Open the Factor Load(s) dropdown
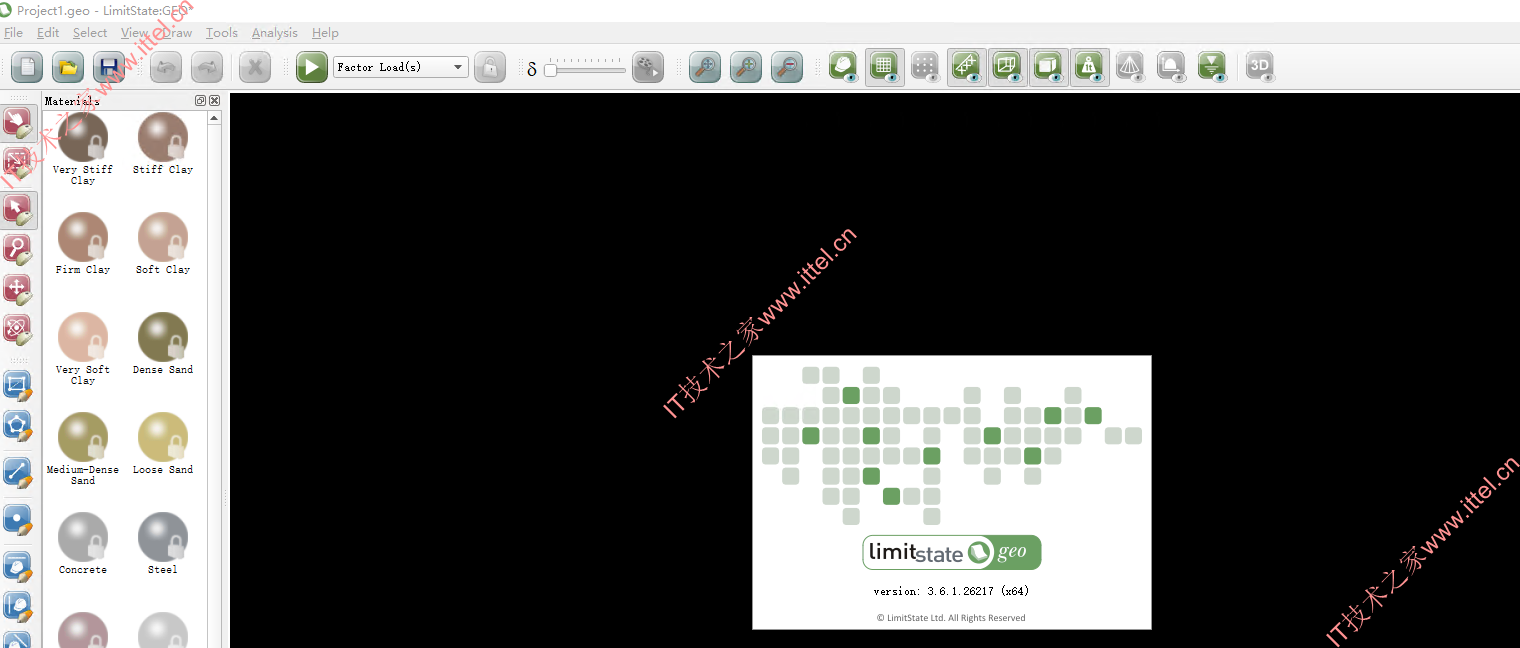This screenshot has width=1520, height=648. coord(401,67)
